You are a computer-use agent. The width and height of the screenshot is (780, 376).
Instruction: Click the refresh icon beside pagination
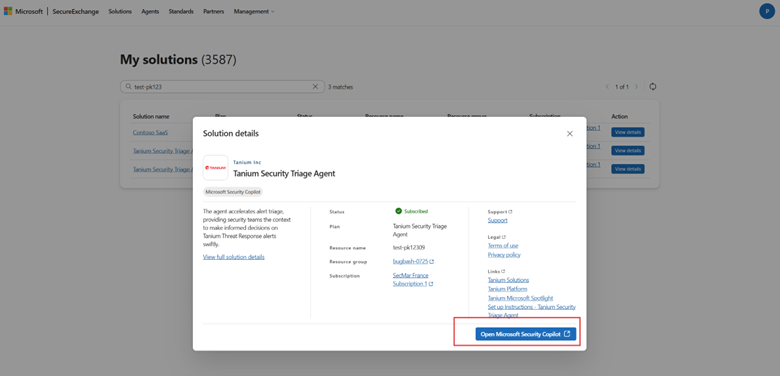click(x=653, y=87)
